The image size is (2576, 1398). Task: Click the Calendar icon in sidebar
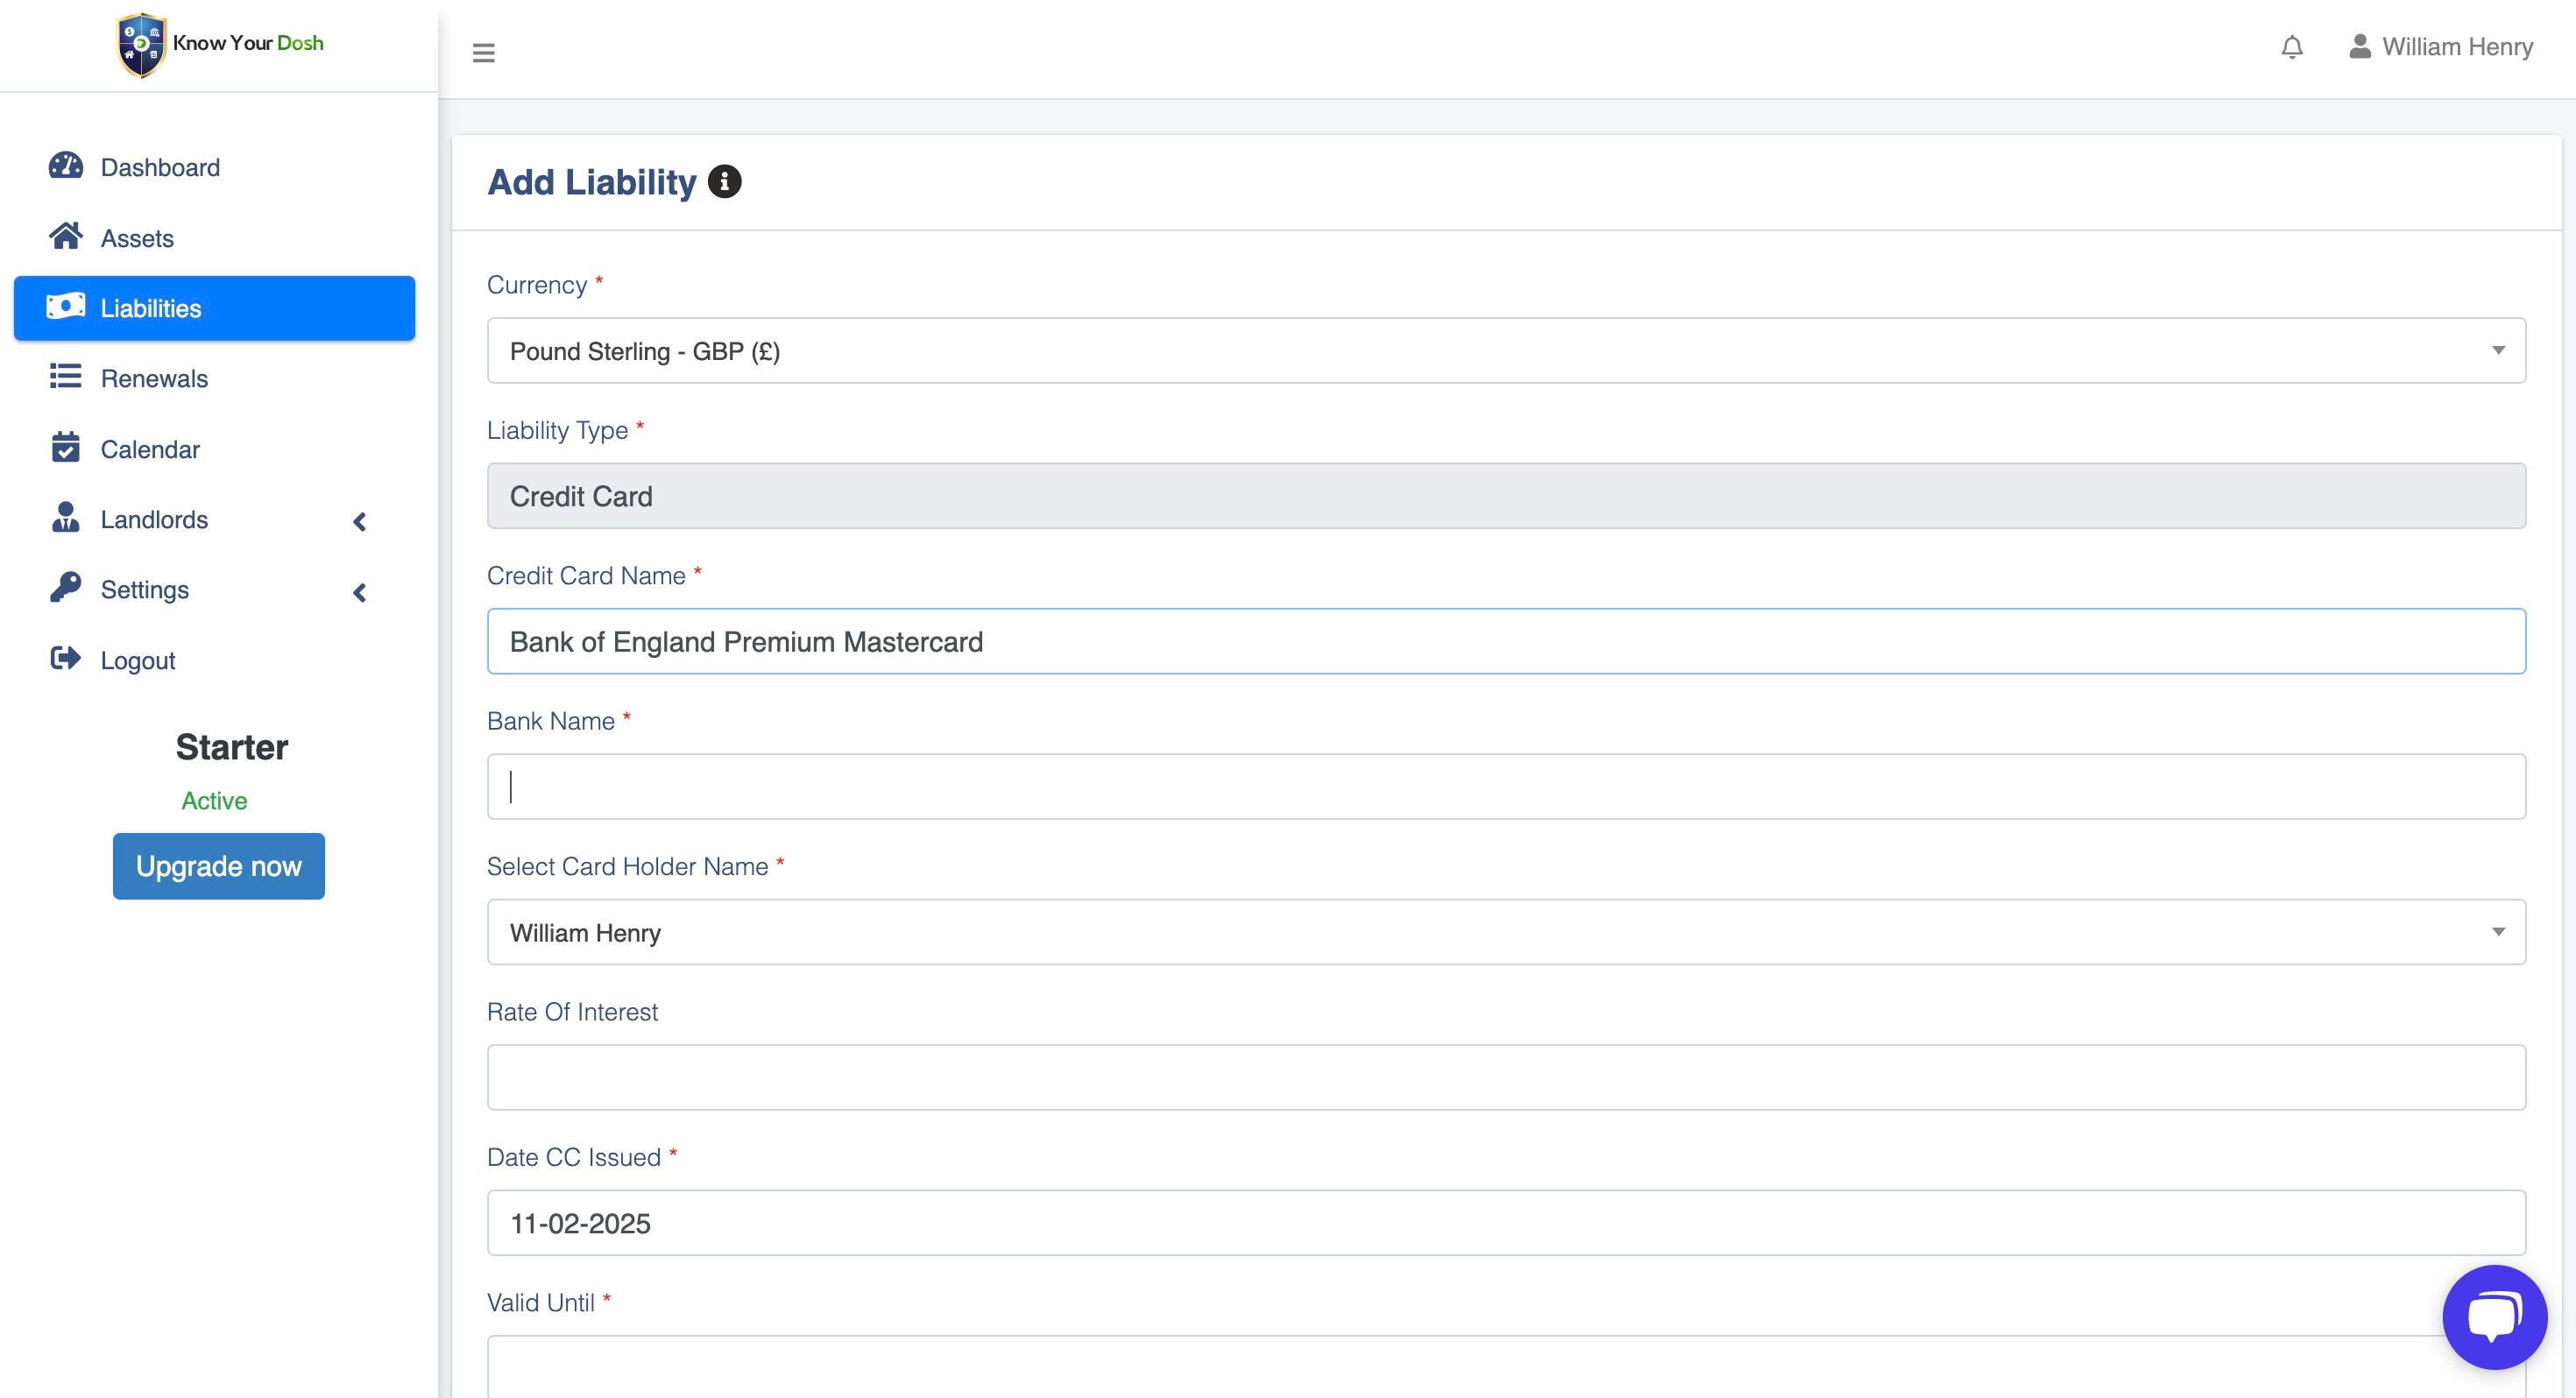(x=66, y=448)
